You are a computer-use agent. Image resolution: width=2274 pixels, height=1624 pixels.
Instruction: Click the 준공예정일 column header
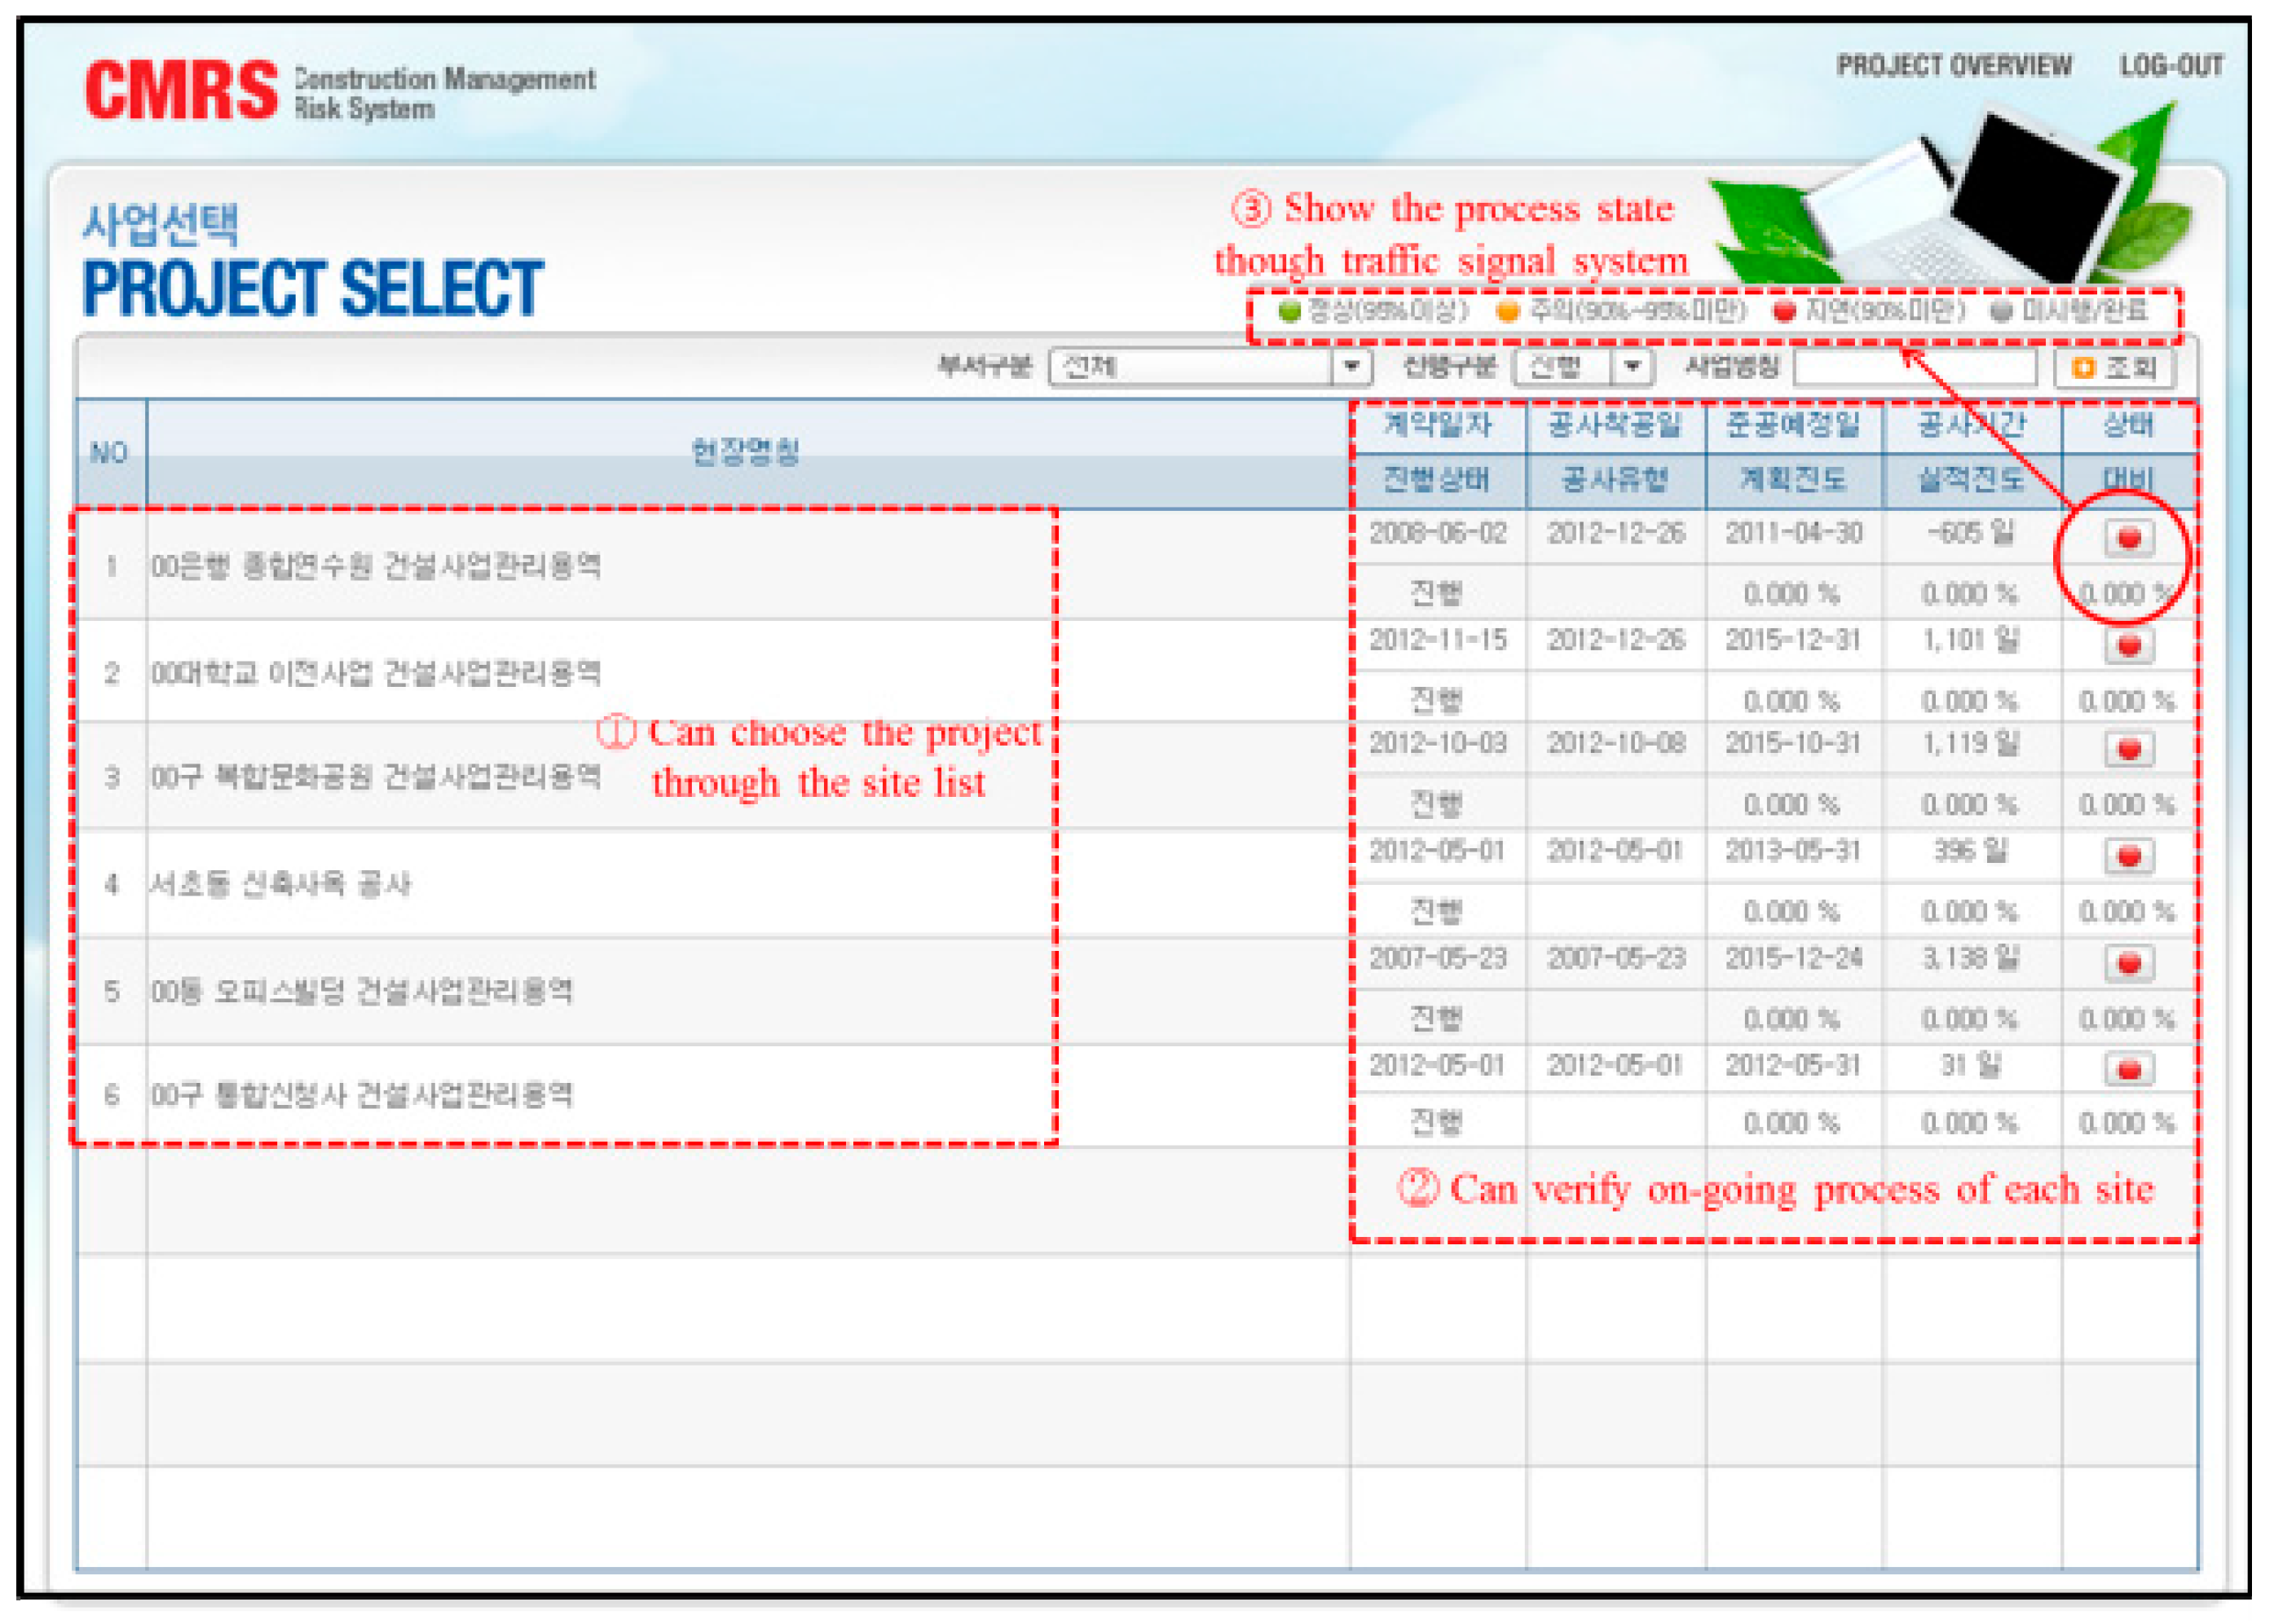coord(1793,426)
